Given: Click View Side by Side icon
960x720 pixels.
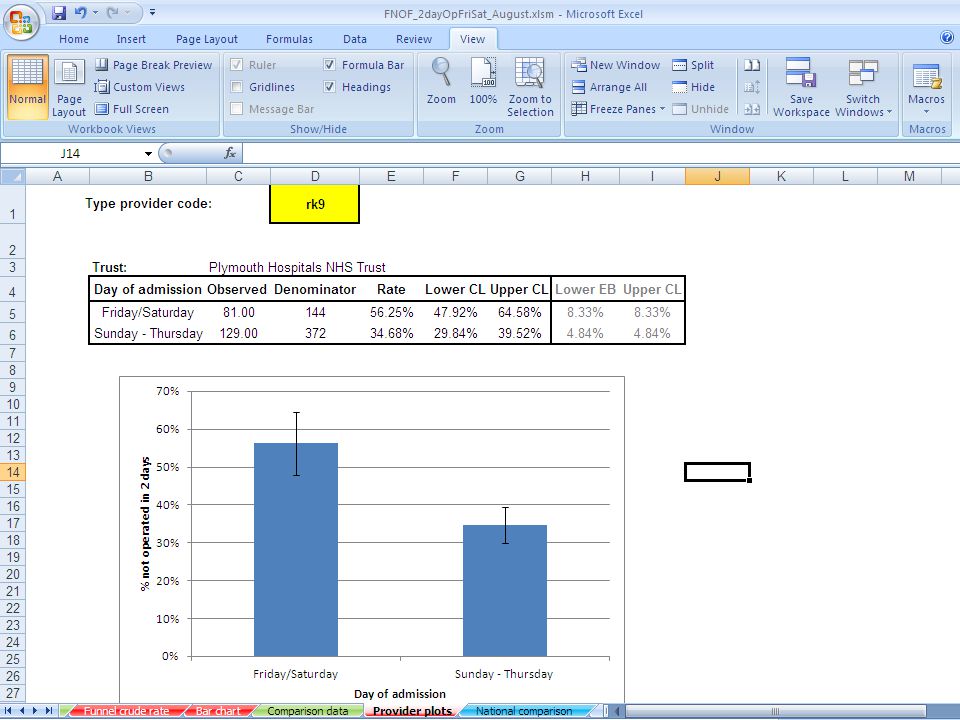Looking at the screenshot, I should (752, 65).
